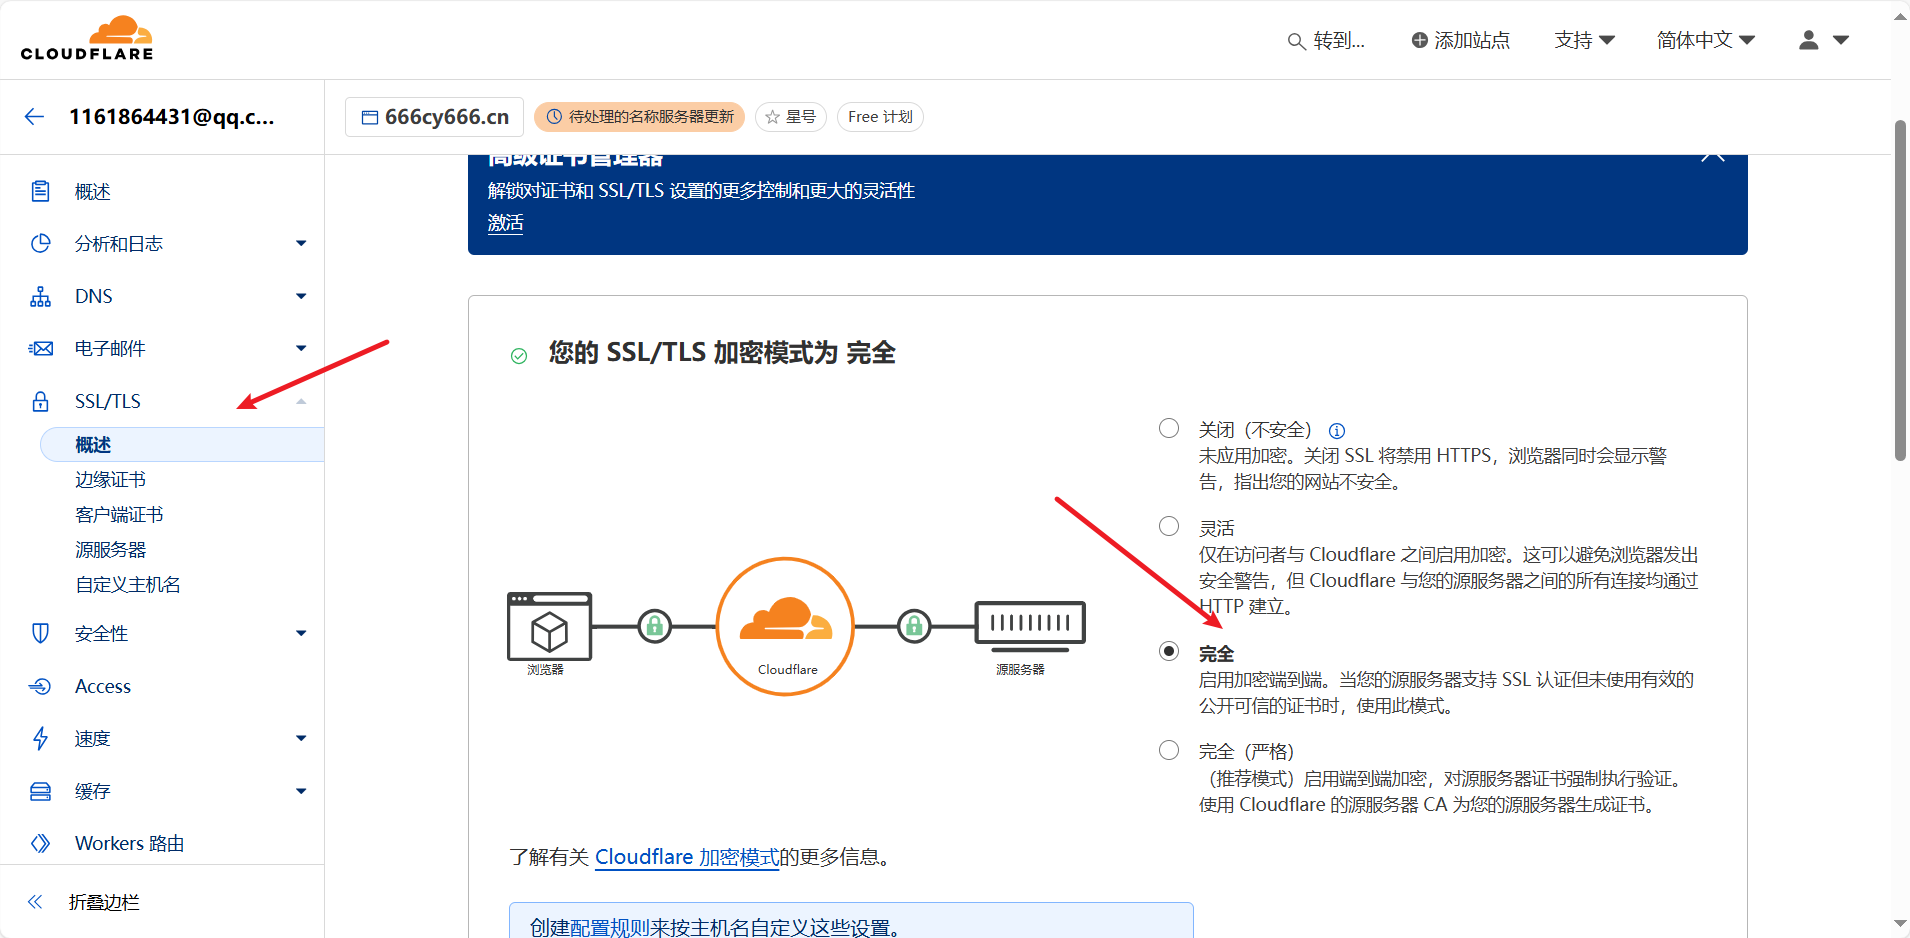Click the 折叠边栏 label

(x=104, y=902)
